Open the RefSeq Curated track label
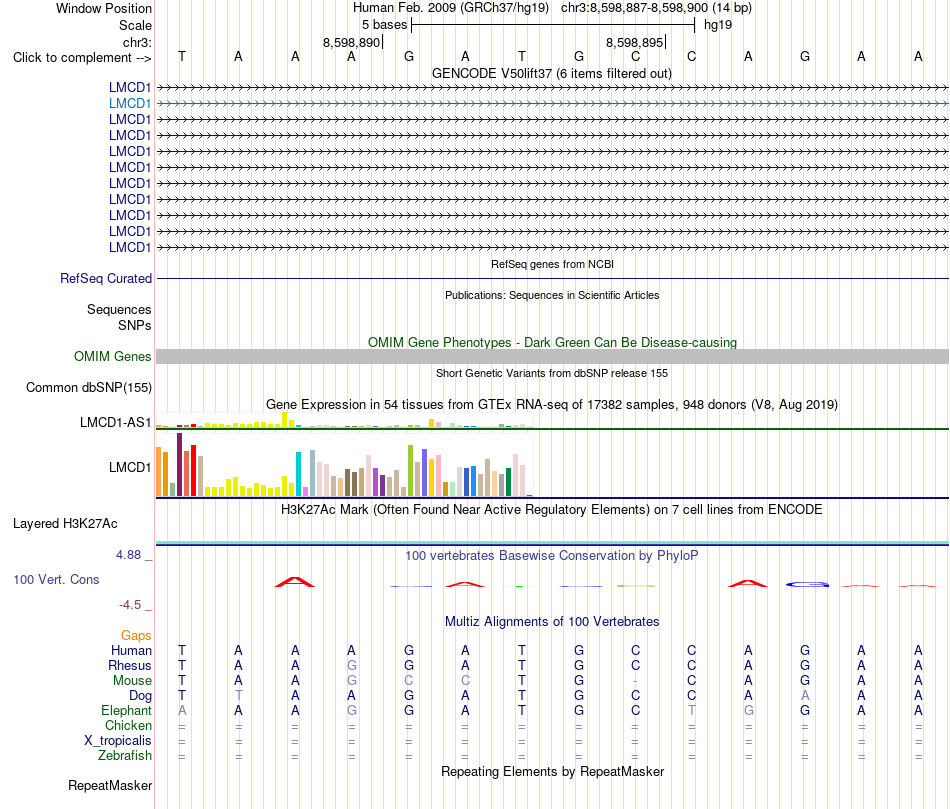This screenshot has width=950, height=809. [105, 278]
